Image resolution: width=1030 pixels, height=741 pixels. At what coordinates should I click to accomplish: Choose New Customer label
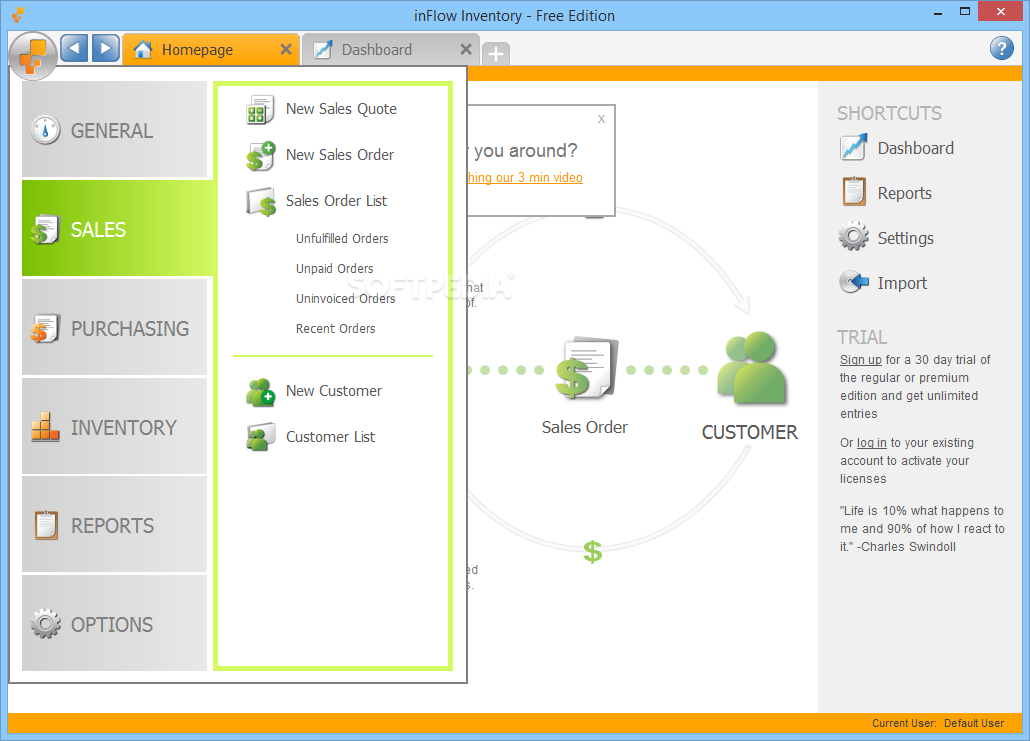(334, 391)
